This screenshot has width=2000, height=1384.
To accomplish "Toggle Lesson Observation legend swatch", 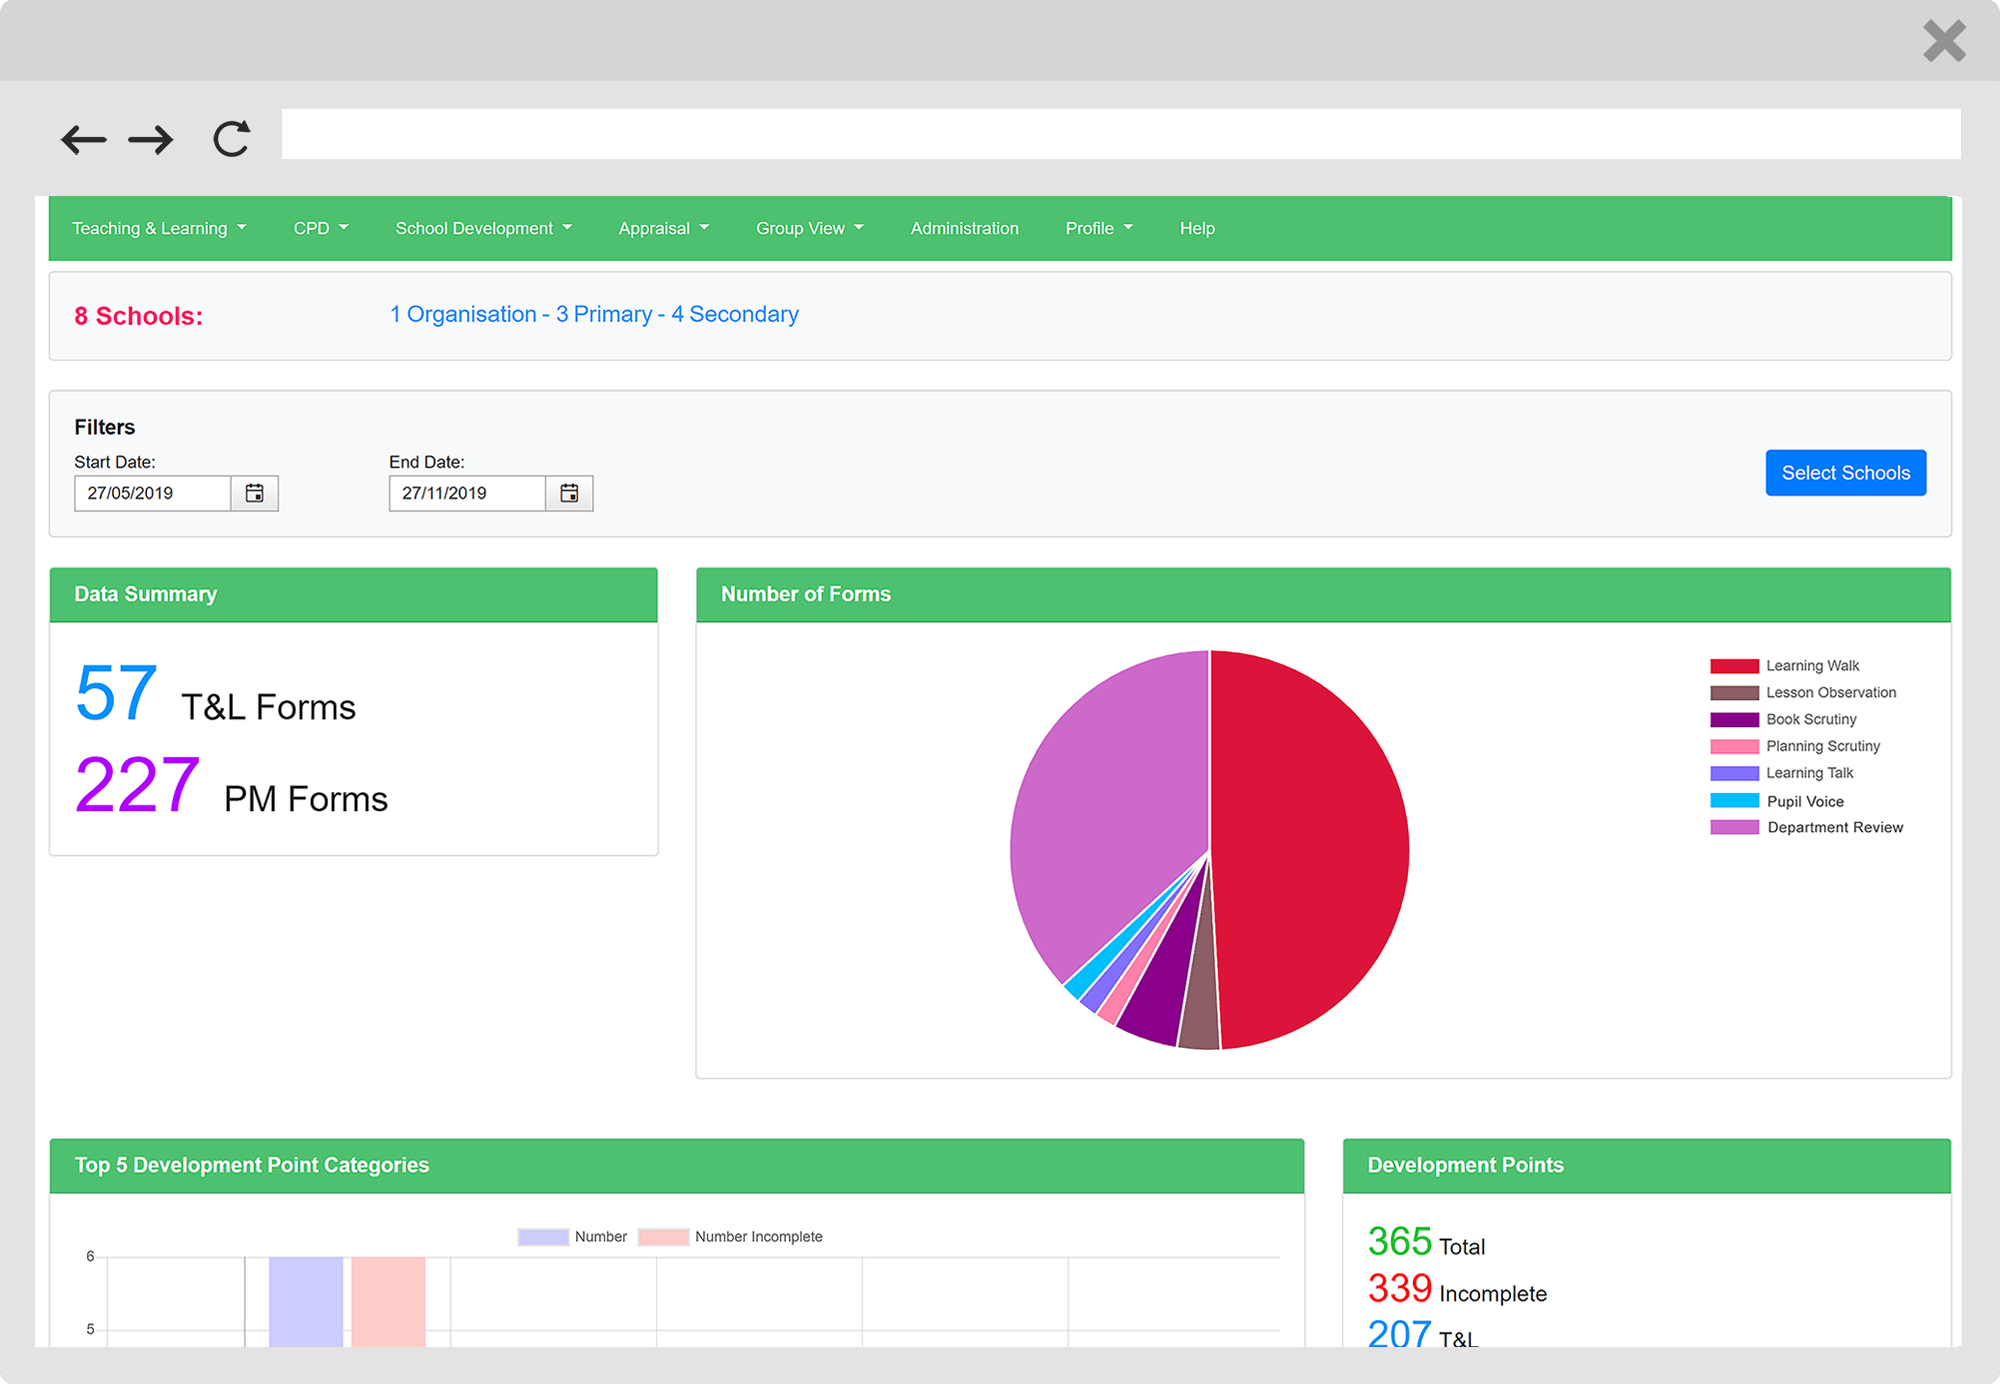I will pos(1734,693).
